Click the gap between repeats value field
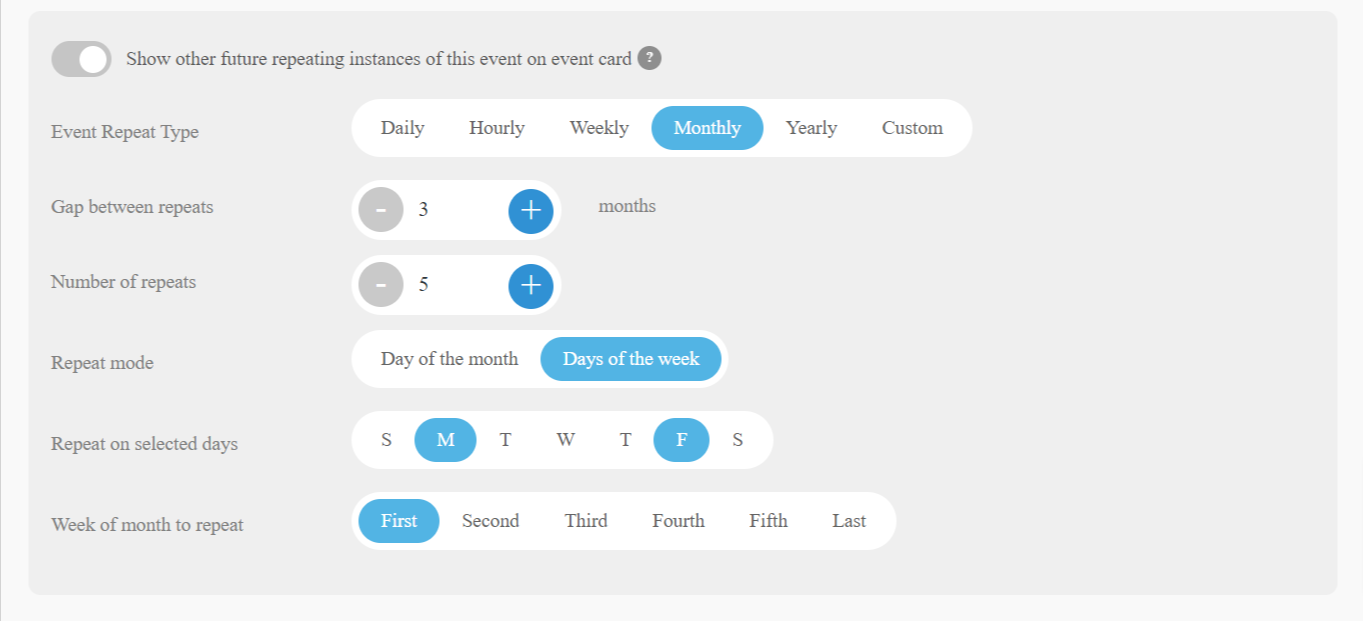1363x621 pixels. tap(456, 210)
